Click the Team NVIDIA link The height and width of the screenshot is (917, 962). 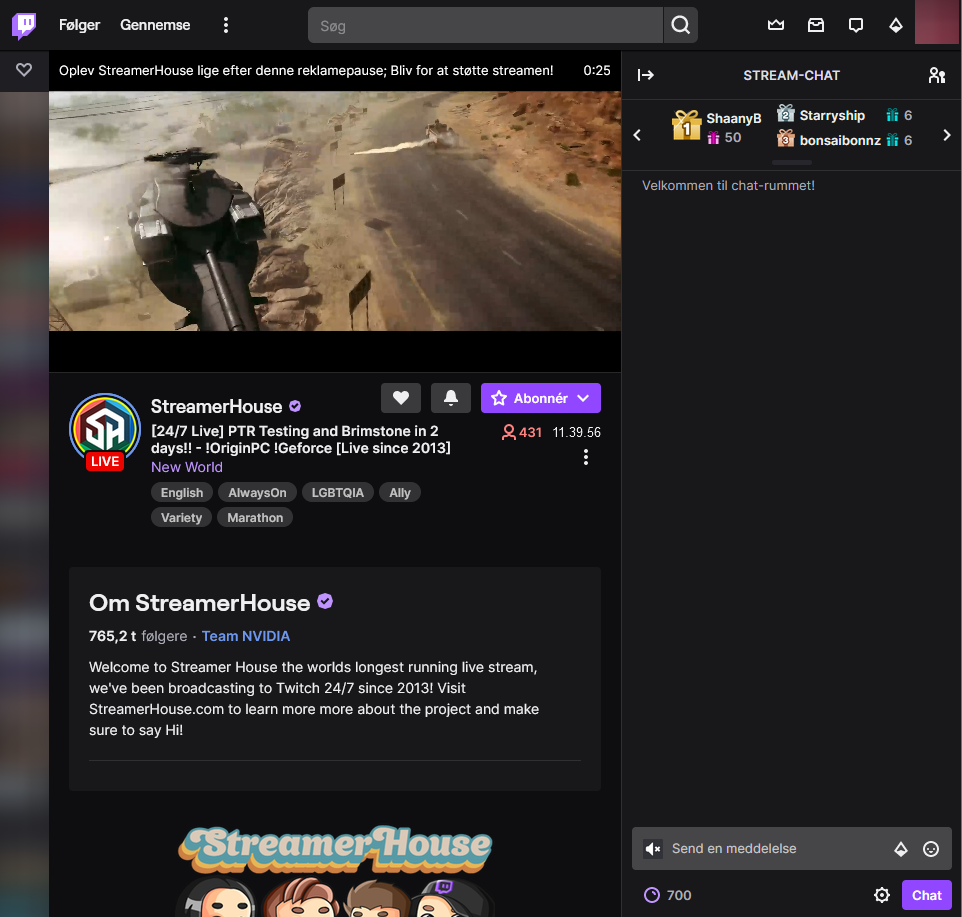pyautogui.click(x=246, y=636)
